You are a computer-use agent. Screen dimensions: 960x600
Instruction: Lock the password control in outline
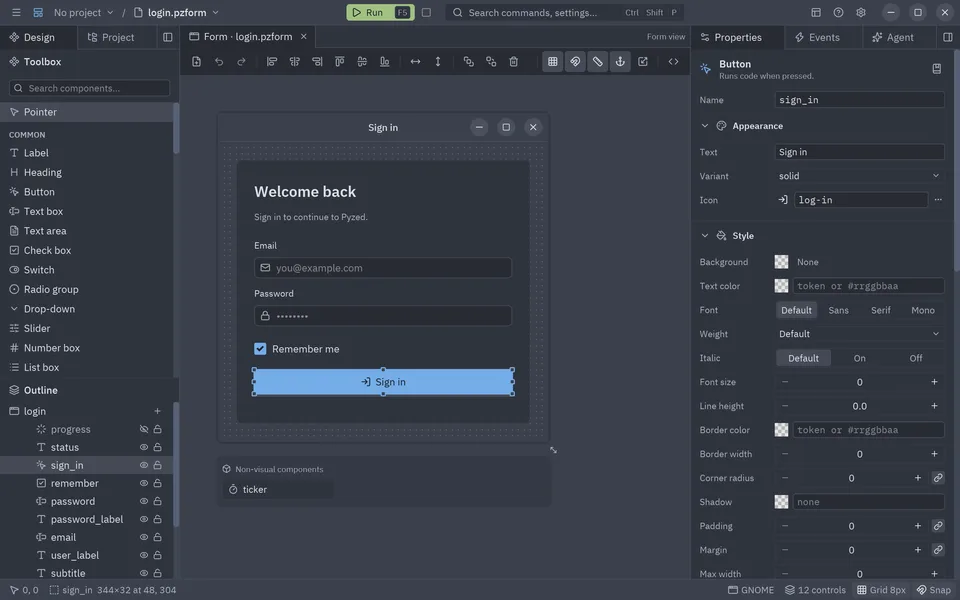coord(157,501)
